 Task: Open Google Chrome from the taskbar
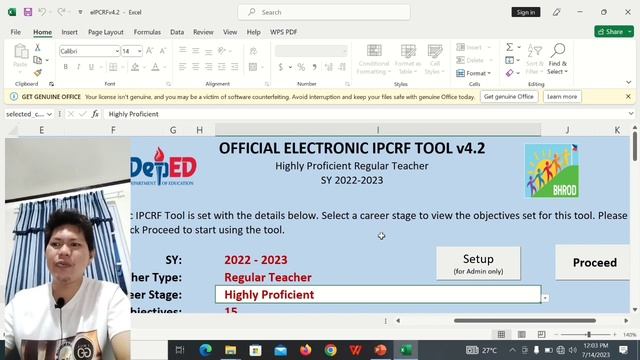(331, 350)
